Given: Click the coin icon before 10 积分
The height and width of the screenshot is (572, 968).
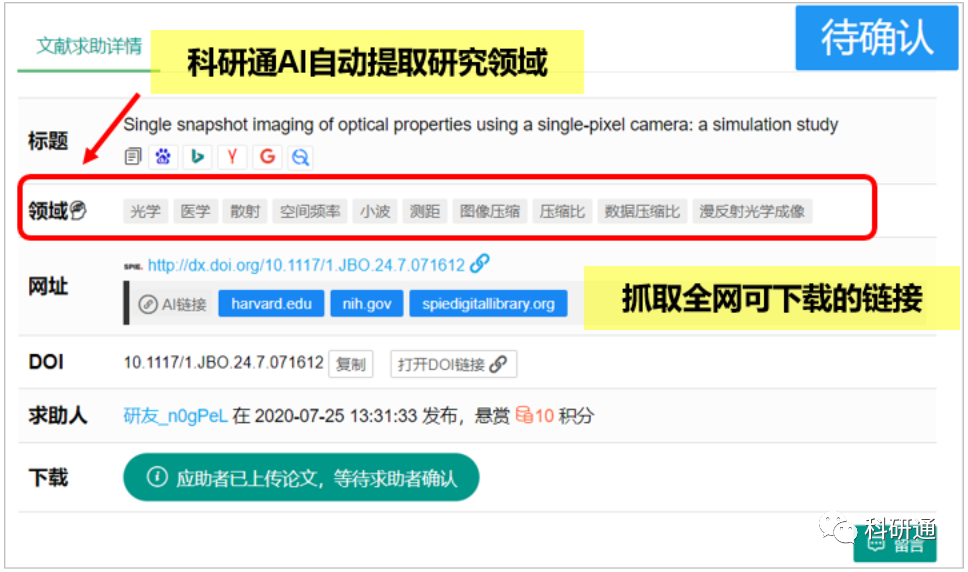Looking at the screenshot, I should (524, 415).
